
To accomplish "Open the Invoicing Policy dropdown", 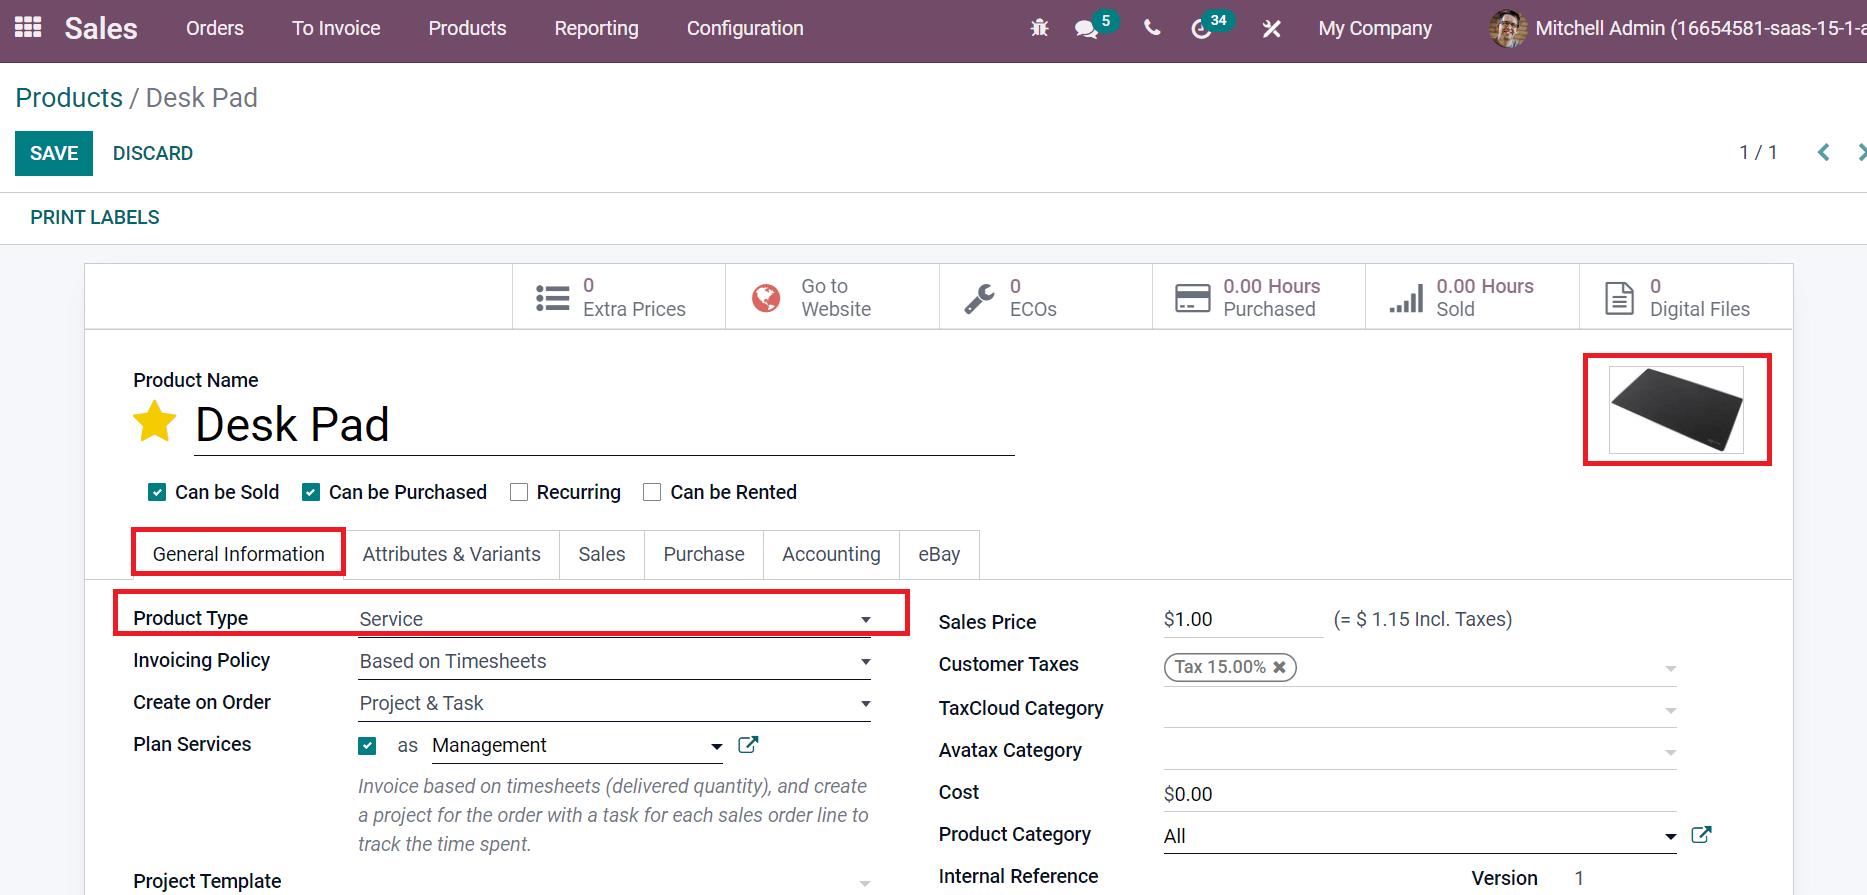I will (x=615, y=661).
